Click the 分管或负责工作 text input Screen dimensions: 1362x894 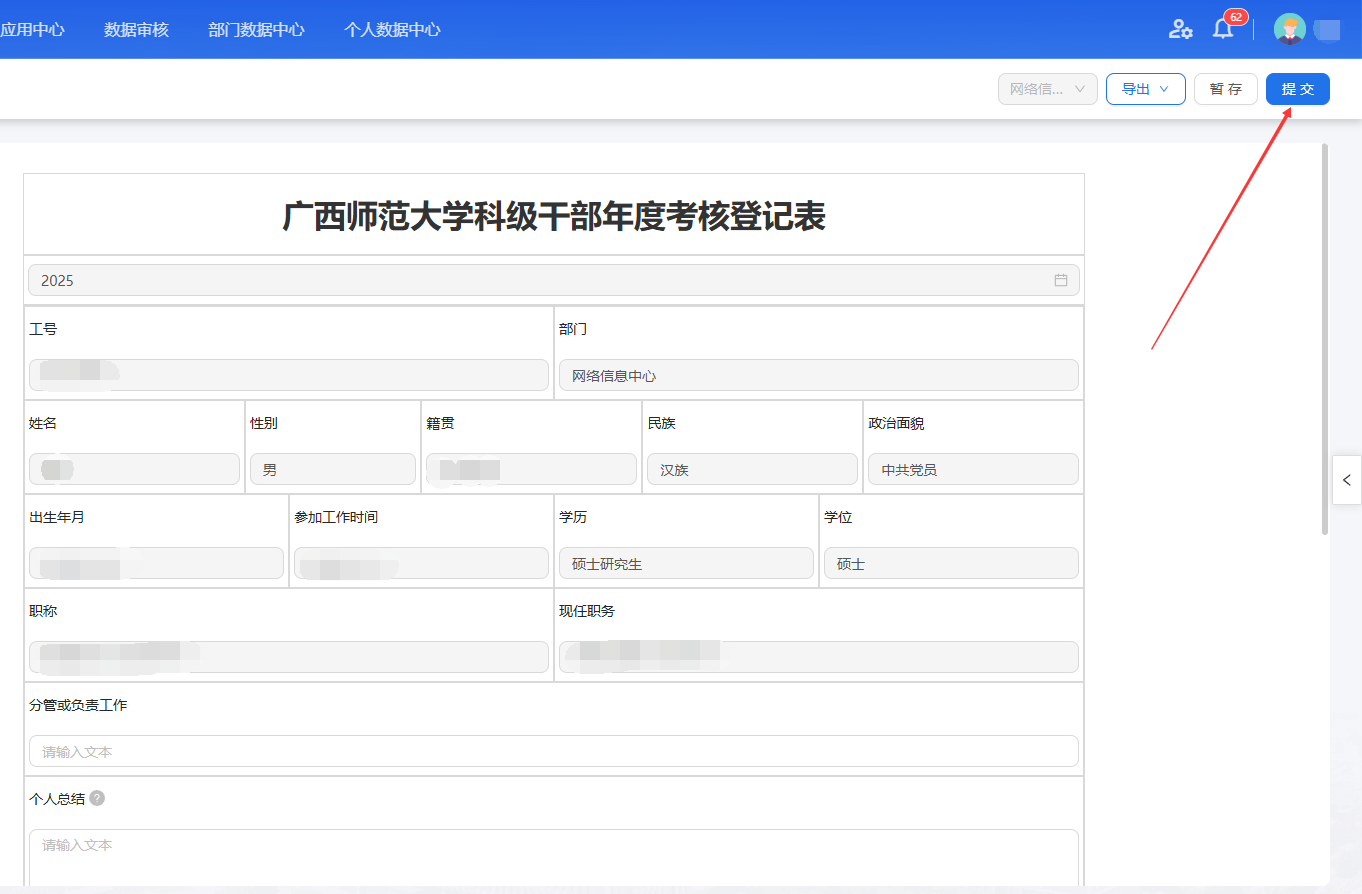pyautogui.click(x=553, y=751)
